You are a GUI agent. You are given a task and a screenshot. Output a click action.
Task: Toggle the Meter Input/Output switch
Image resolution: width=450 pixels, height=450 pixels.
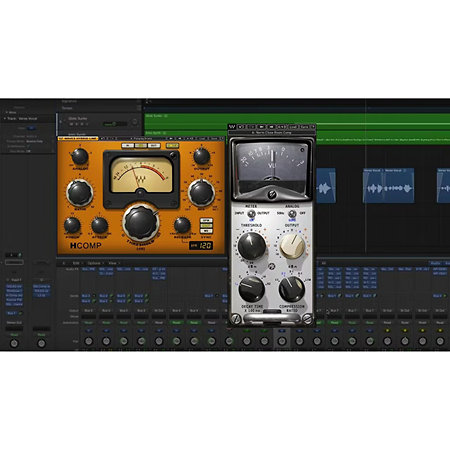[x=252, y=214]
